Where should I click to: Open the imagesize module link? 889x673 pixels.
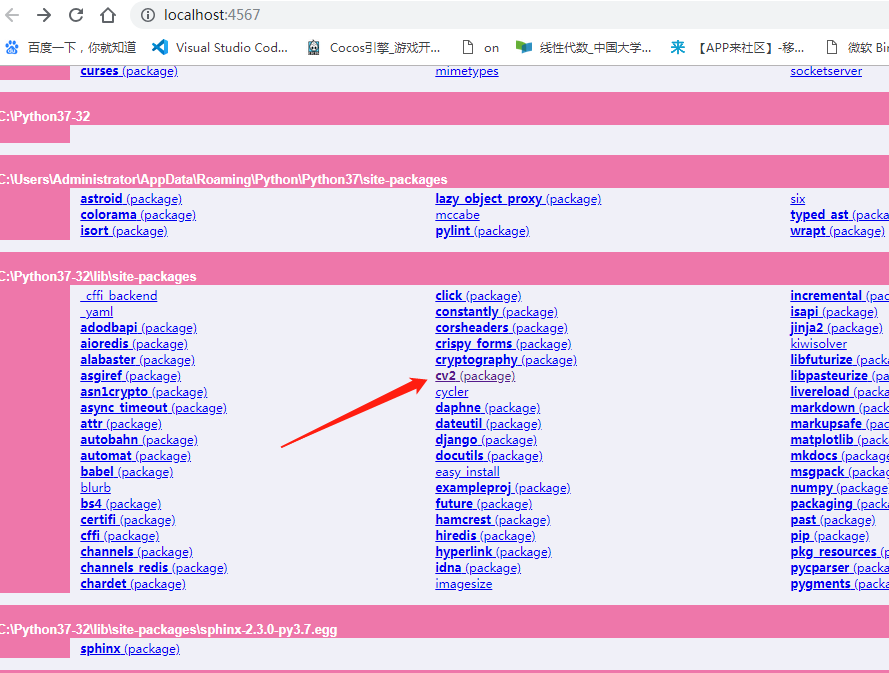pyautogui.click(x=463, y=583)
